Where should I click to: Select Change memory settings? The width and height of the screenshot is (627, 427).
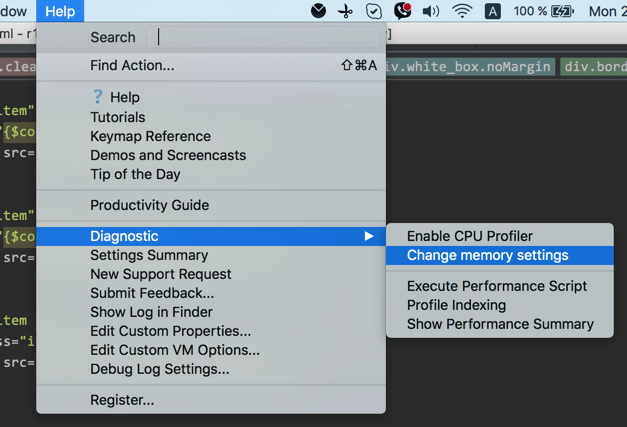pos(487,255)
